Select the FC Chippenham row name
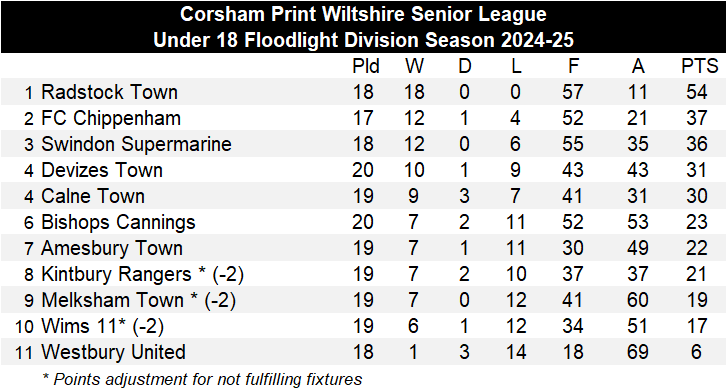726x391 pixels. click(111, 118)
